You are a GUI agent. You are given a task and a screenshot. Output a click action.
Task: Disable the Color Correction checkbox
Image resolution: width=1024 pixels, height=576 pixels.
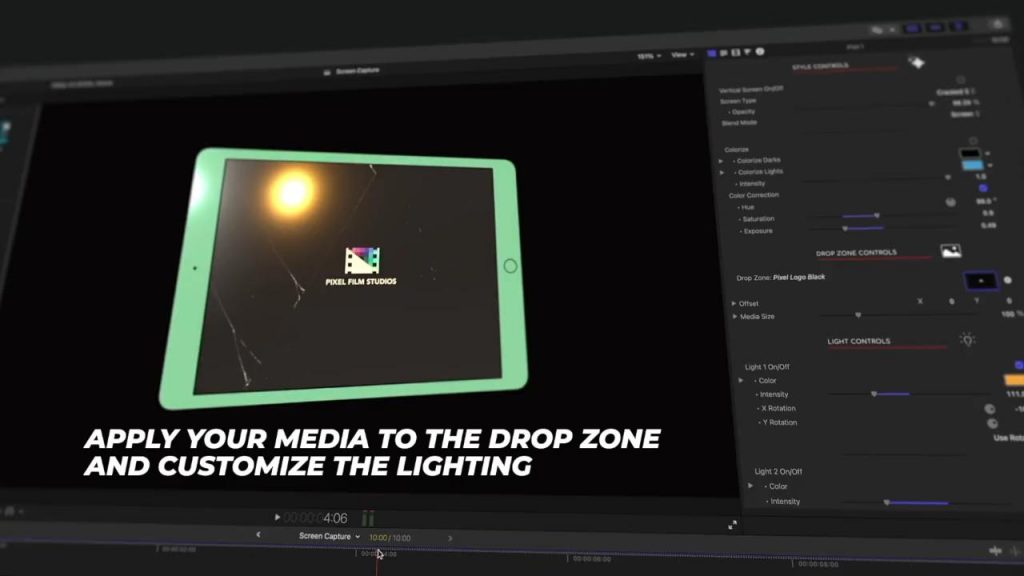tap(983, 188)
